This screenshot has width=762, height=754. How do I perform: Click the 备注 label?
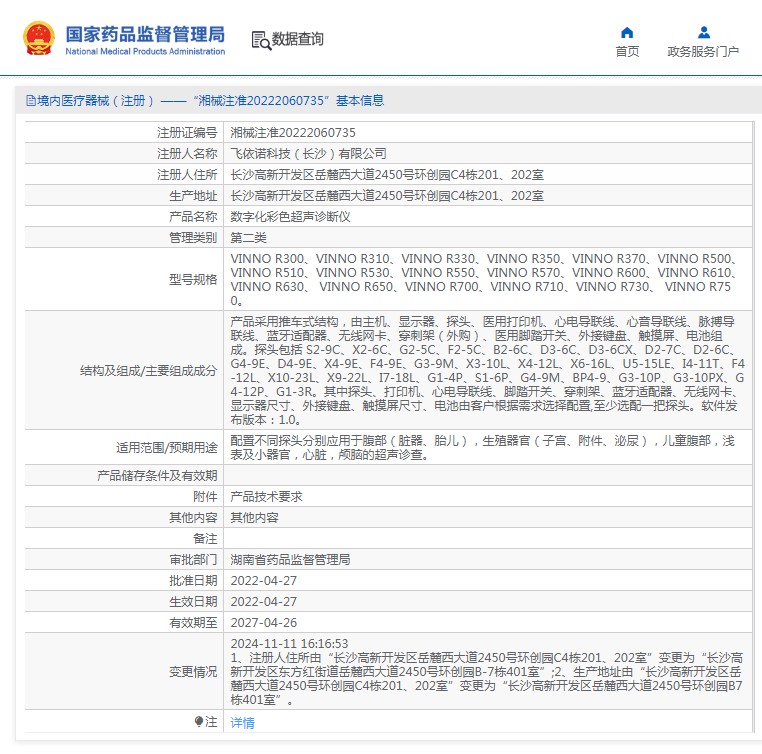click(x=205, y=538)
